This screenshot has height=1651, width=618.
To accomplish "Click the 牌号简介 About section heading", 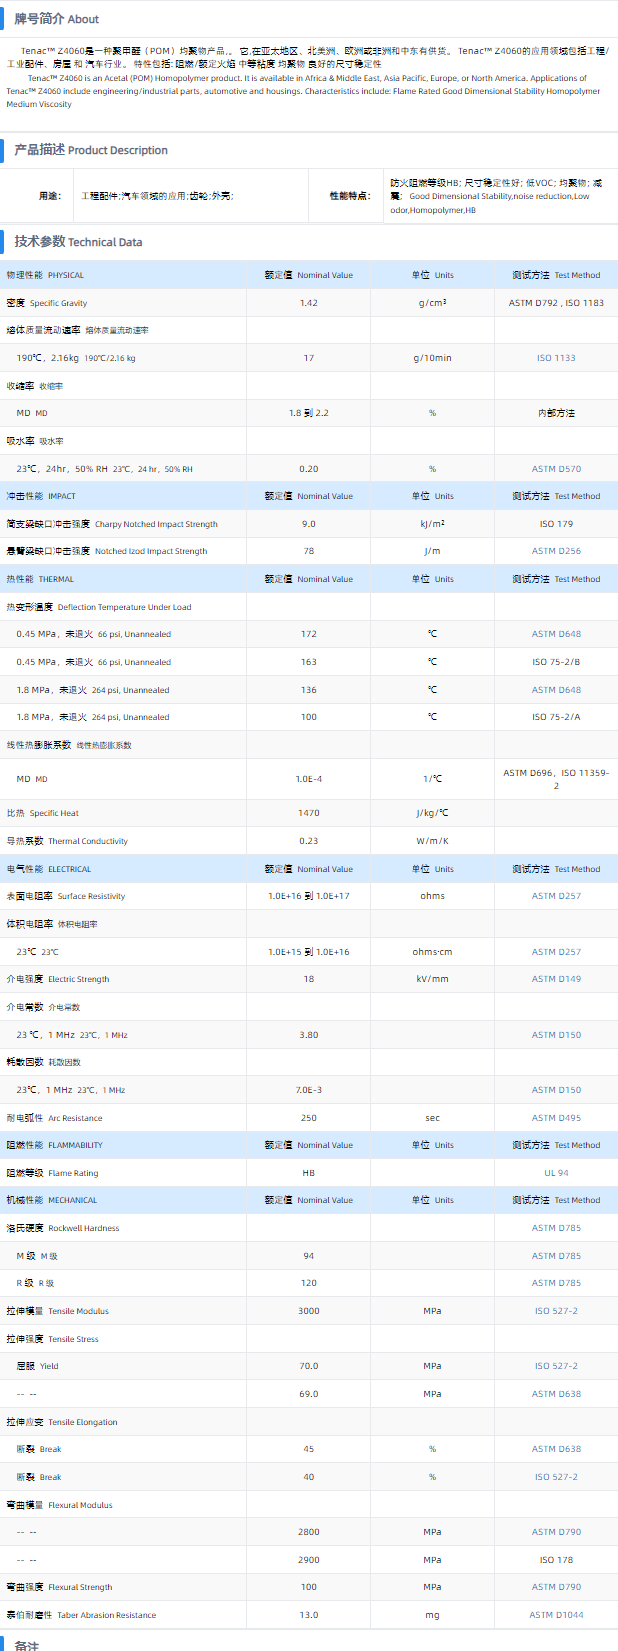I will pyautogui.click(x=57, y=19).
